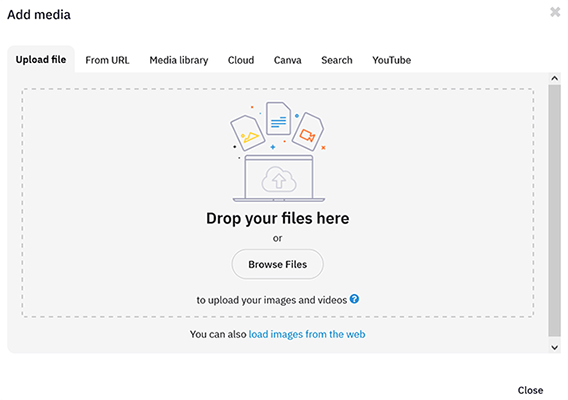This screenshot has width=568, height=400.
Task: Click the cloud upload arrow icon
Action: [279, 179]
